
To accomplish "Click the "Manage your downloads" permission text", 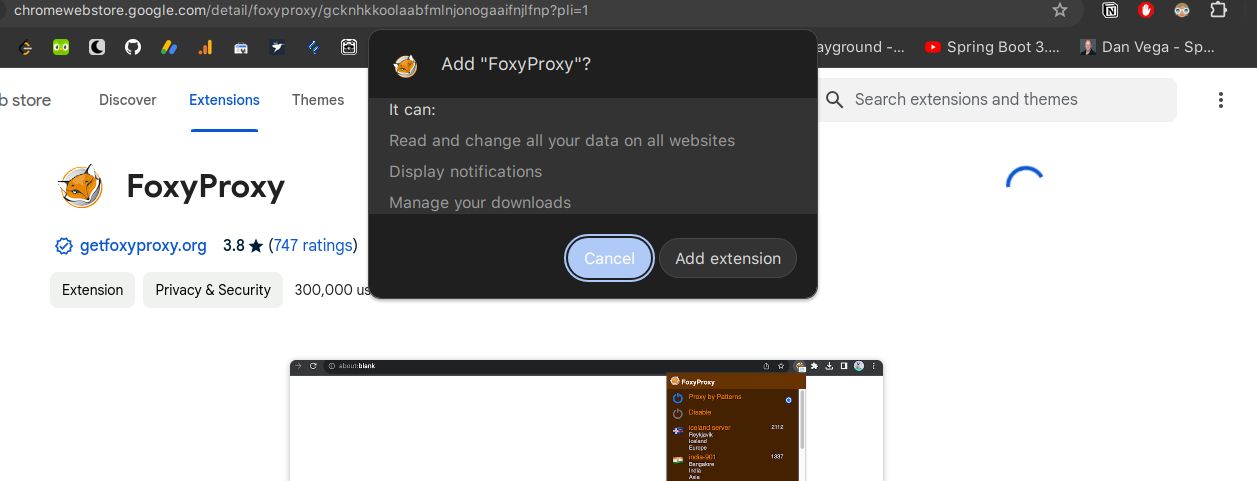I will pyautogui.click(x=480, y=203).
